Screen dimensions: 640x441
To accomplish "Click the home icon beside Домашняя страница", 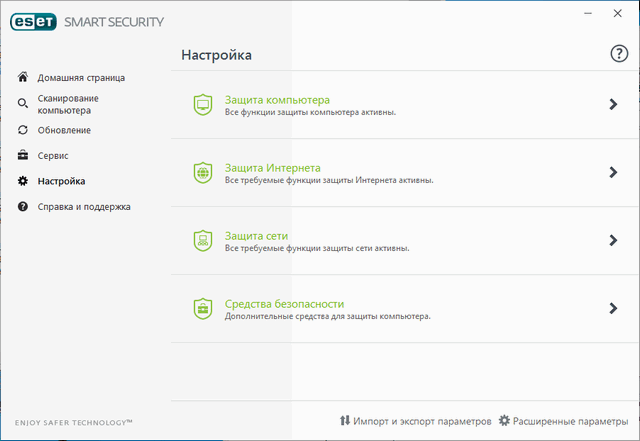I will coord(23,77).
